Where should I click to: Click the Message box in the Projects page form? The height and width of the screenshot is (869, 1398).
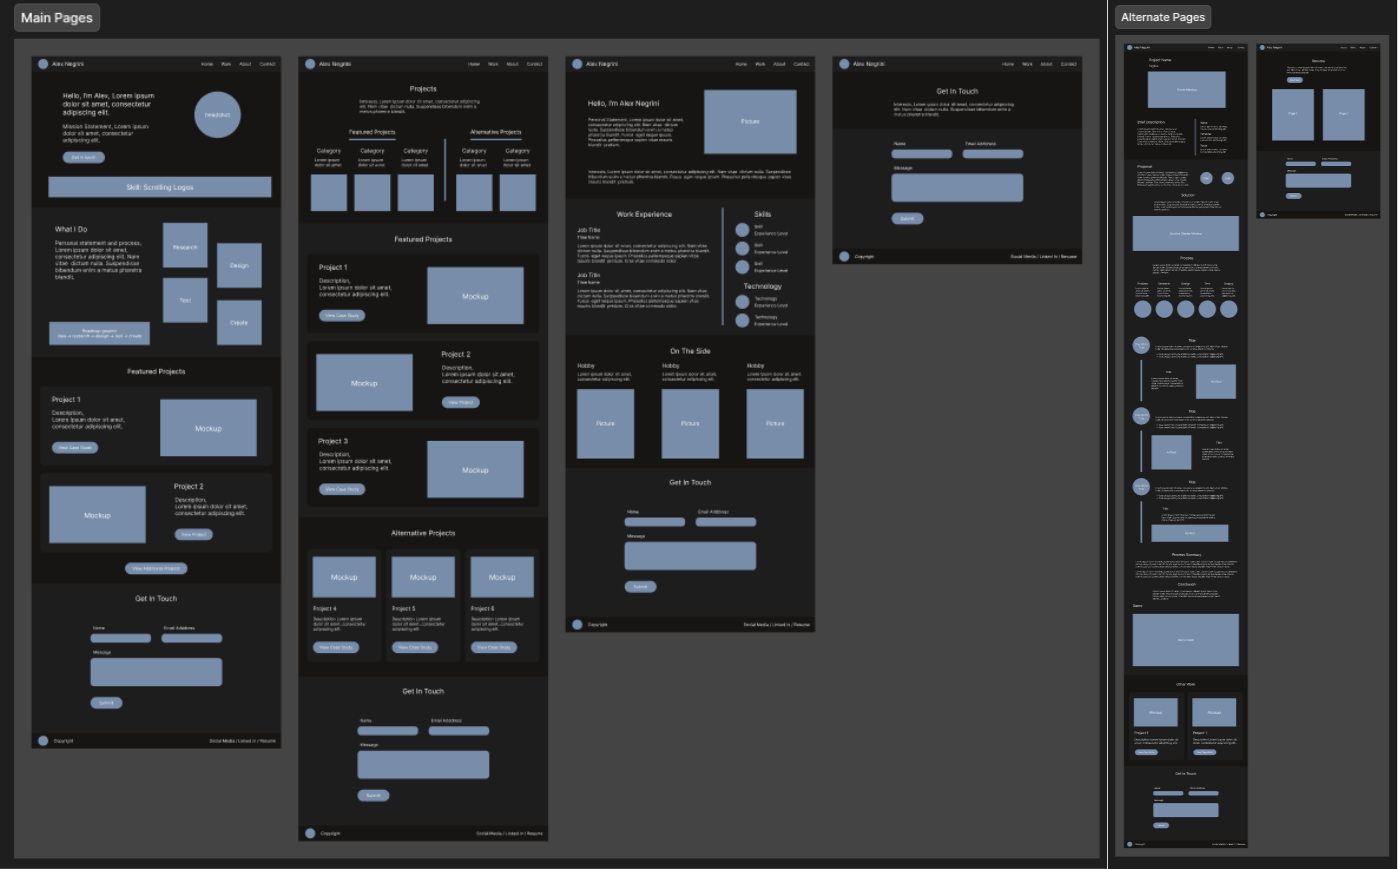[x=423, y=765]
